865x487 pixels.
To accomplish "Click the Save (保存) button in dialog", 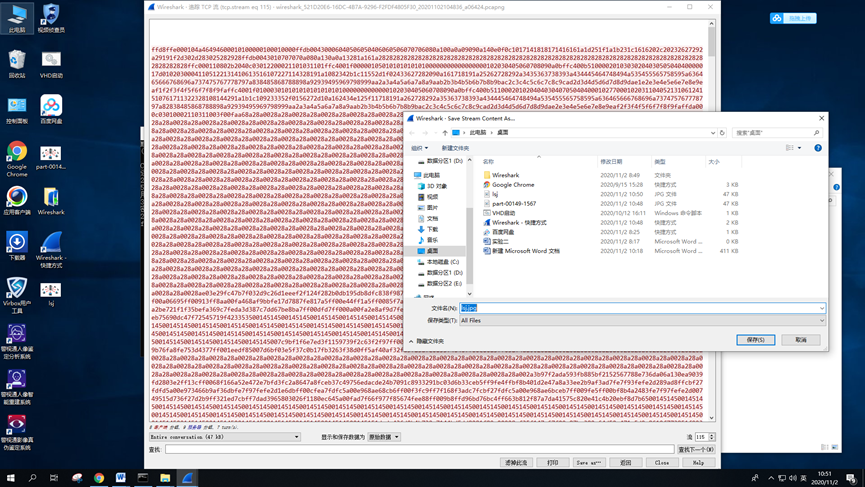I will [x=755, y=340].
